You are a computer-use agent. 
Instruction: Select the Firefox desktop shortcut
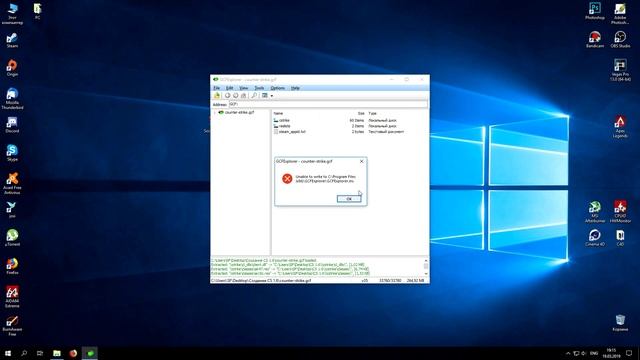12,265
